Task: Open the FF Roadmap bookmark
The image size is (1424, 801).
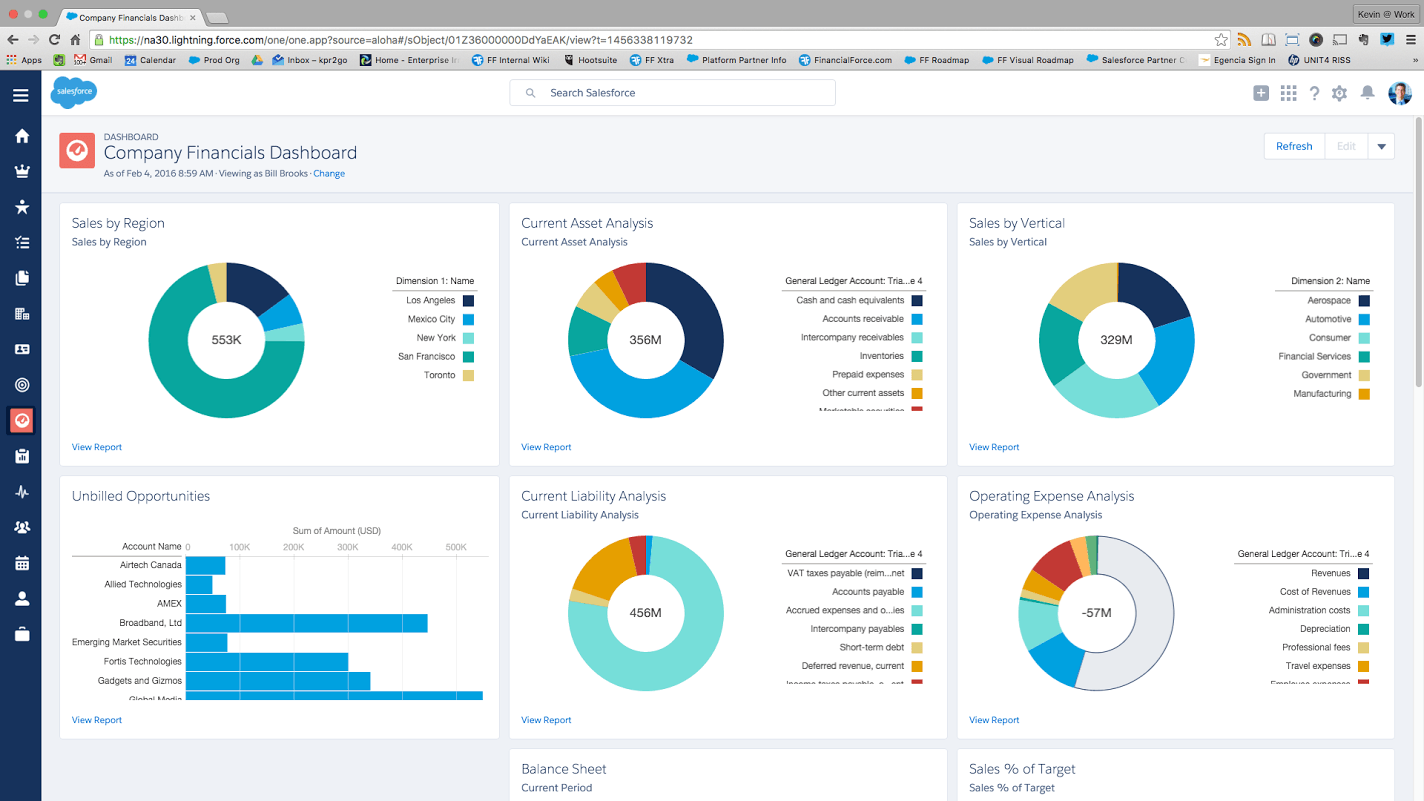Action: [x=936, y=59]
